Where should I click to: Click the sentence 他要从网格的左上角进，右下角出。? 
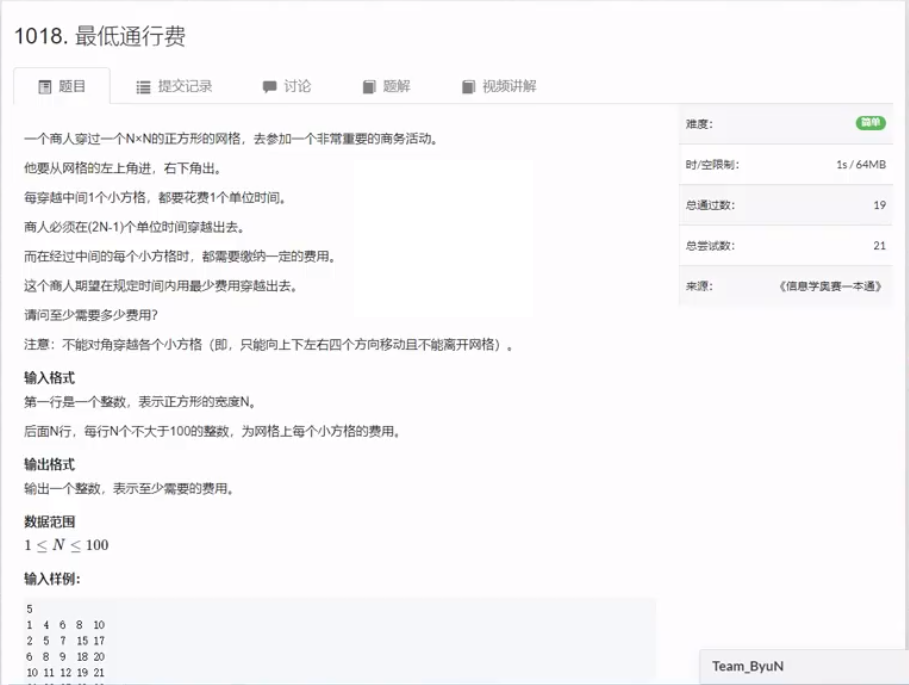(122, 169)
